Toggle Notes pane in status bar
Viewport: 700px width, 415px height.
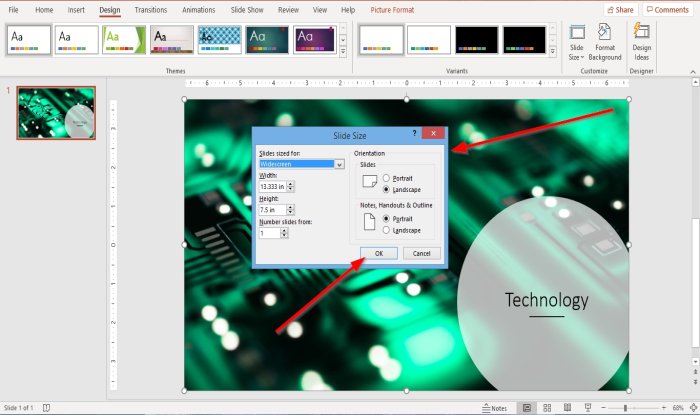[495, 408]
